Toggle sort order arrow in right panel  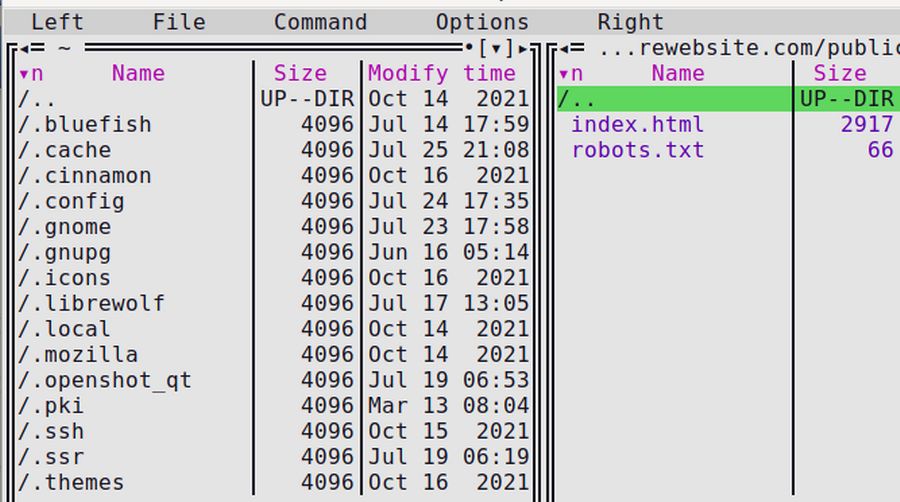[563, 74]
